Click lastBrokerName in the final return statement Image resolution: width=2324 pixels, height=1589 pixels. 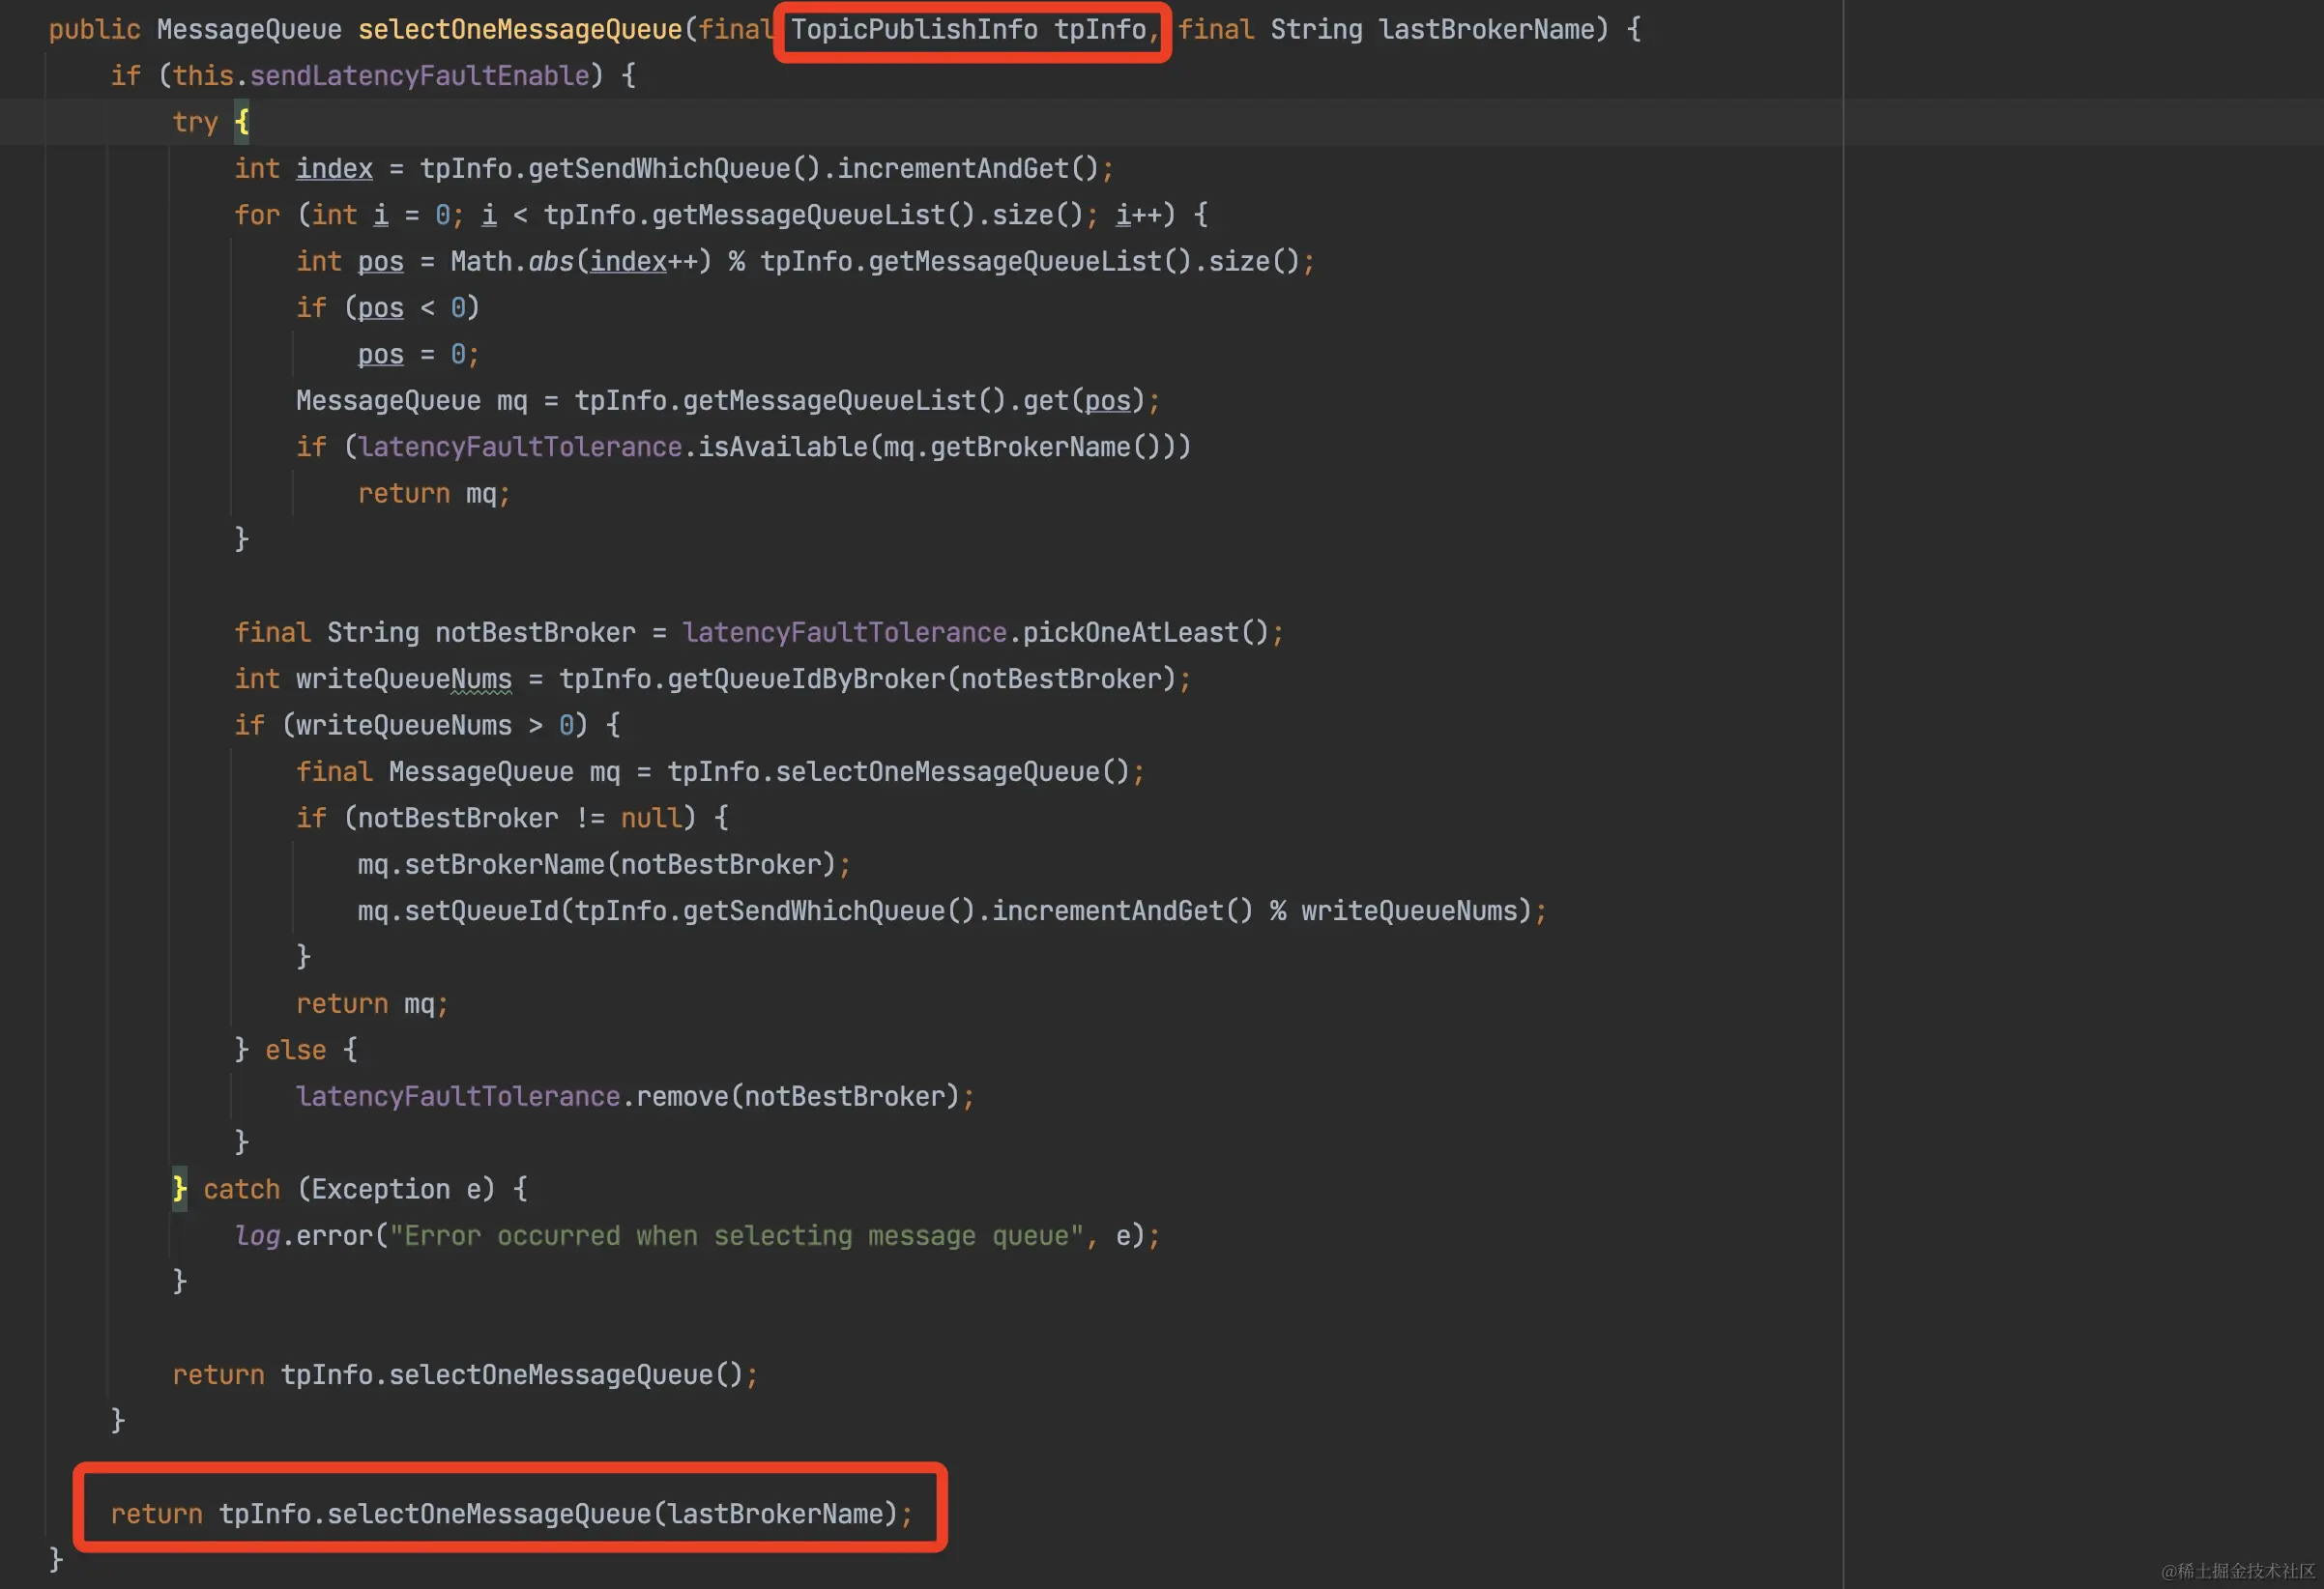pyautogui.click(x=776, y=1514)
